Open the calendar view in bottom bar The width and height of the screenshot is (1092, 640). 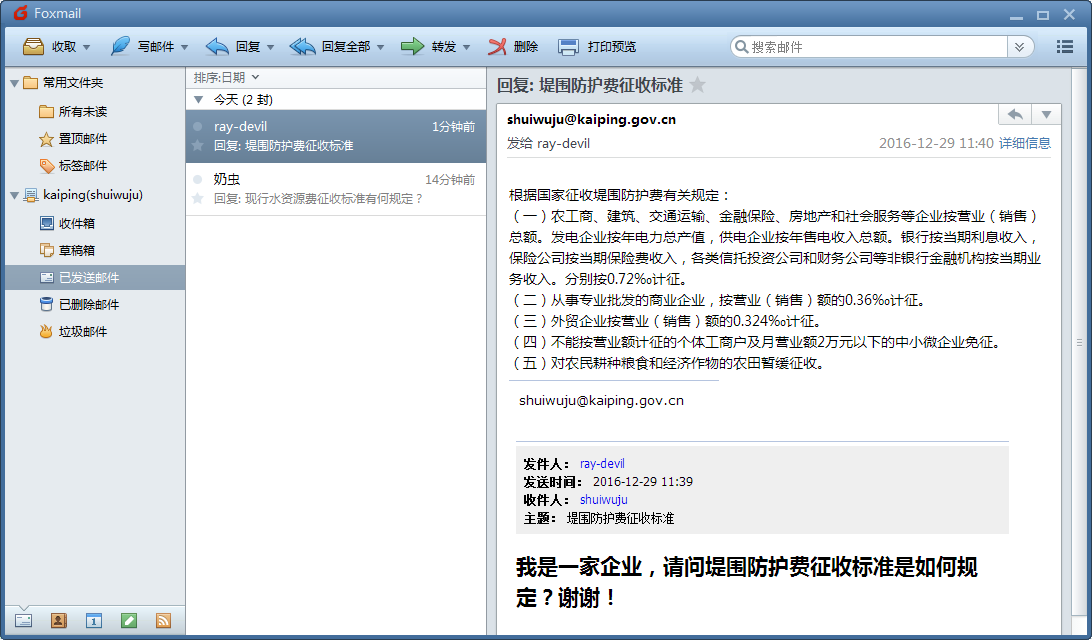93,620
